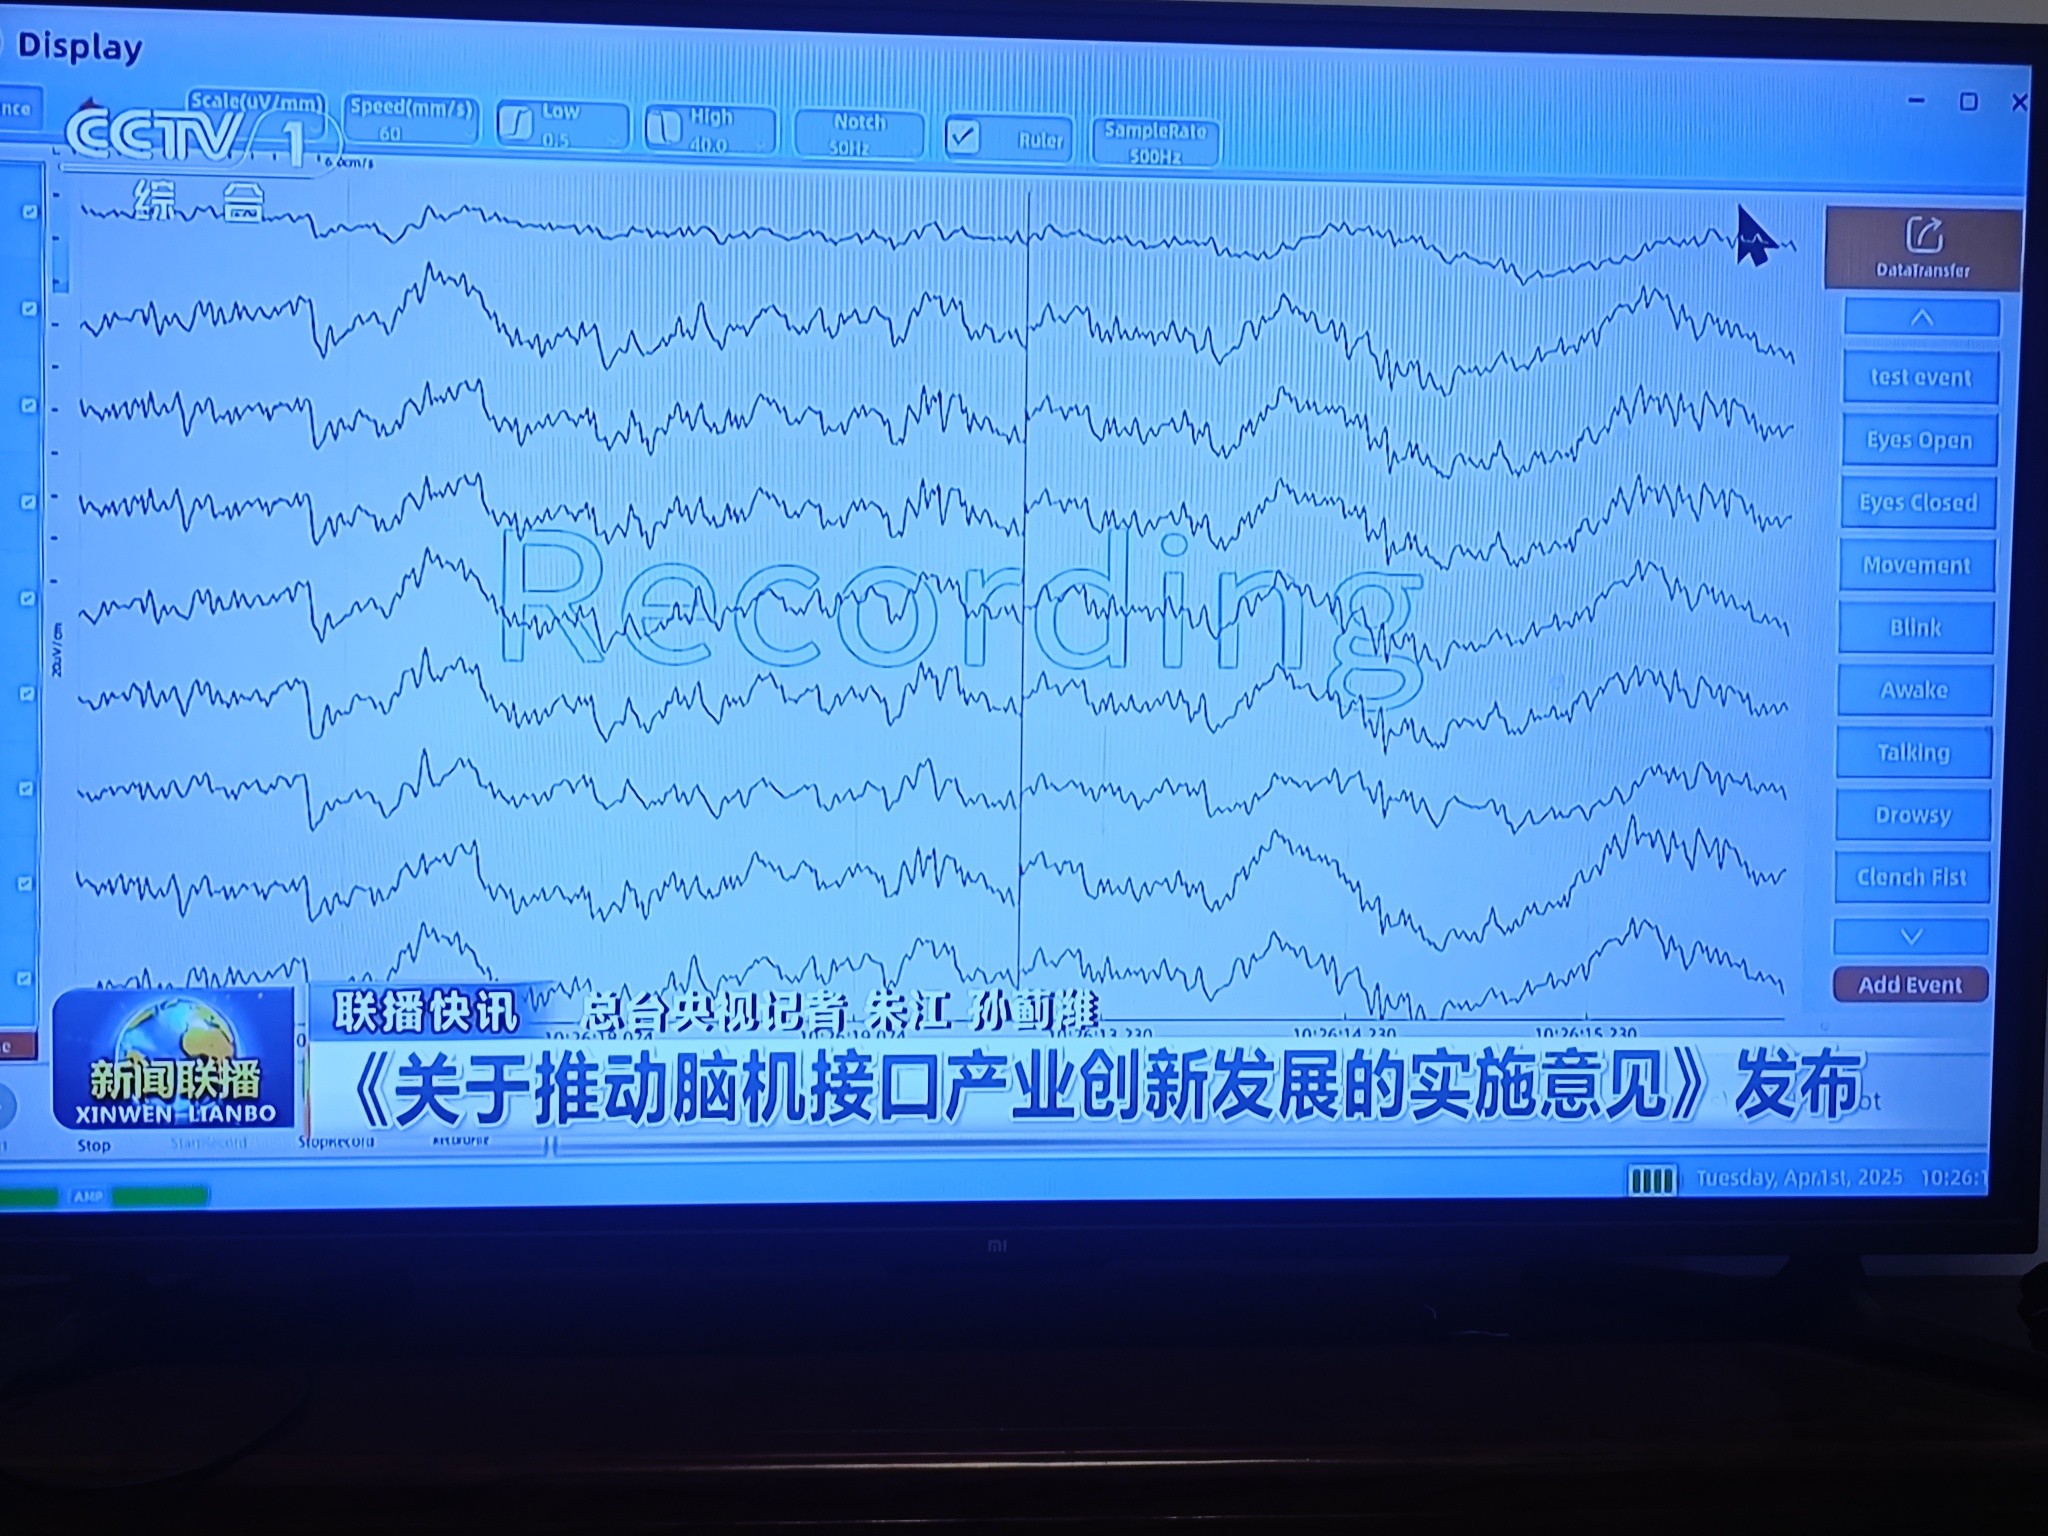Click the low-pass filter curve icon
The image size is (2048, 1536).
tap(517, 125)
